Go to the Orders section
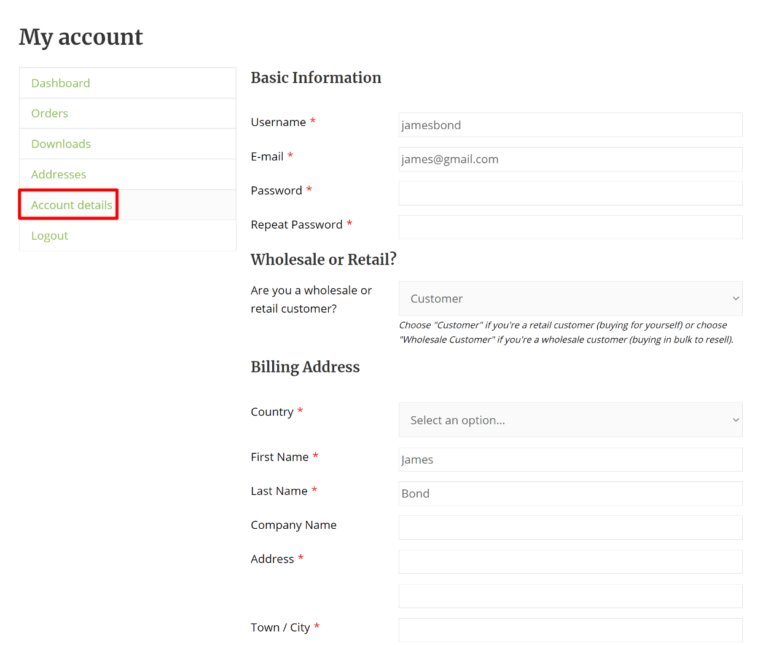Viewport: 768px width, 645px height. 49,113
